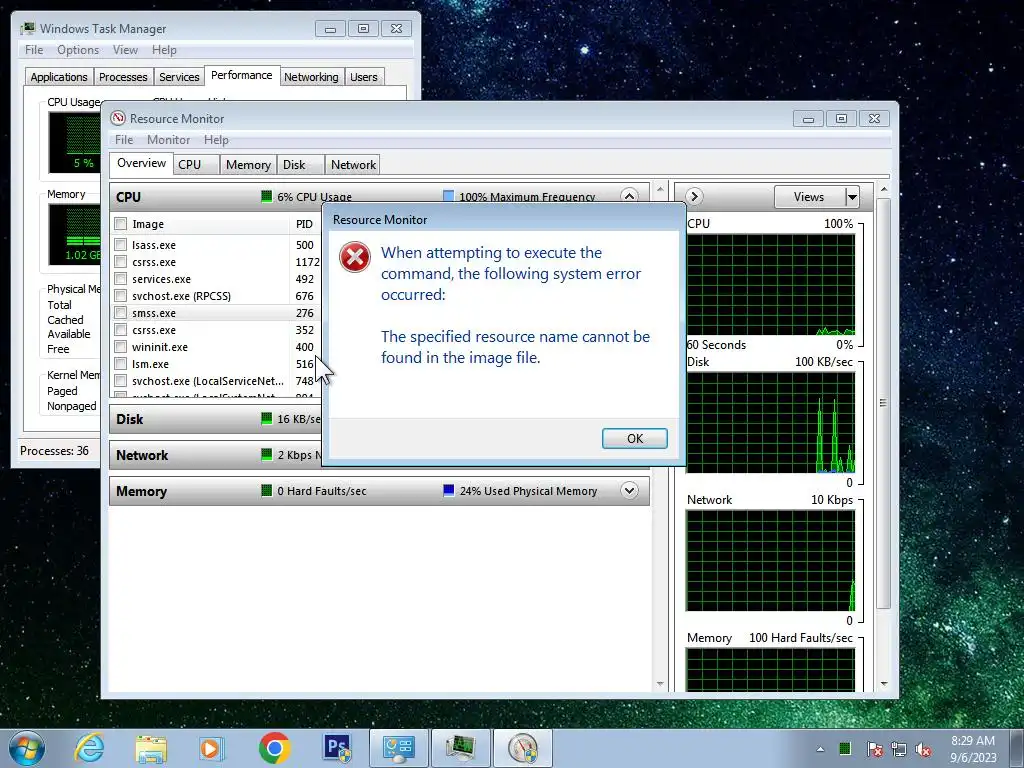Open the Windows Start menu orb

[x=26, y=748]
